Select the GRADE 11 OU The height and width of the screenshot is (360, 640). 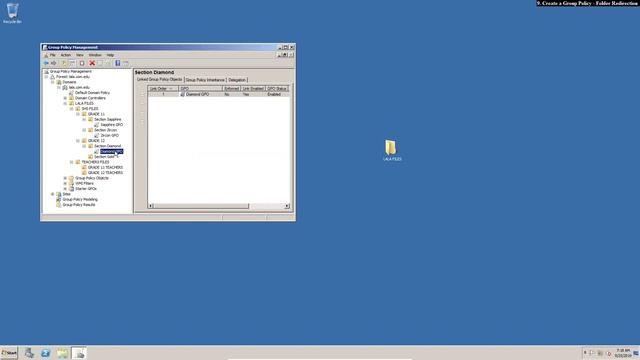pos(96,114)
